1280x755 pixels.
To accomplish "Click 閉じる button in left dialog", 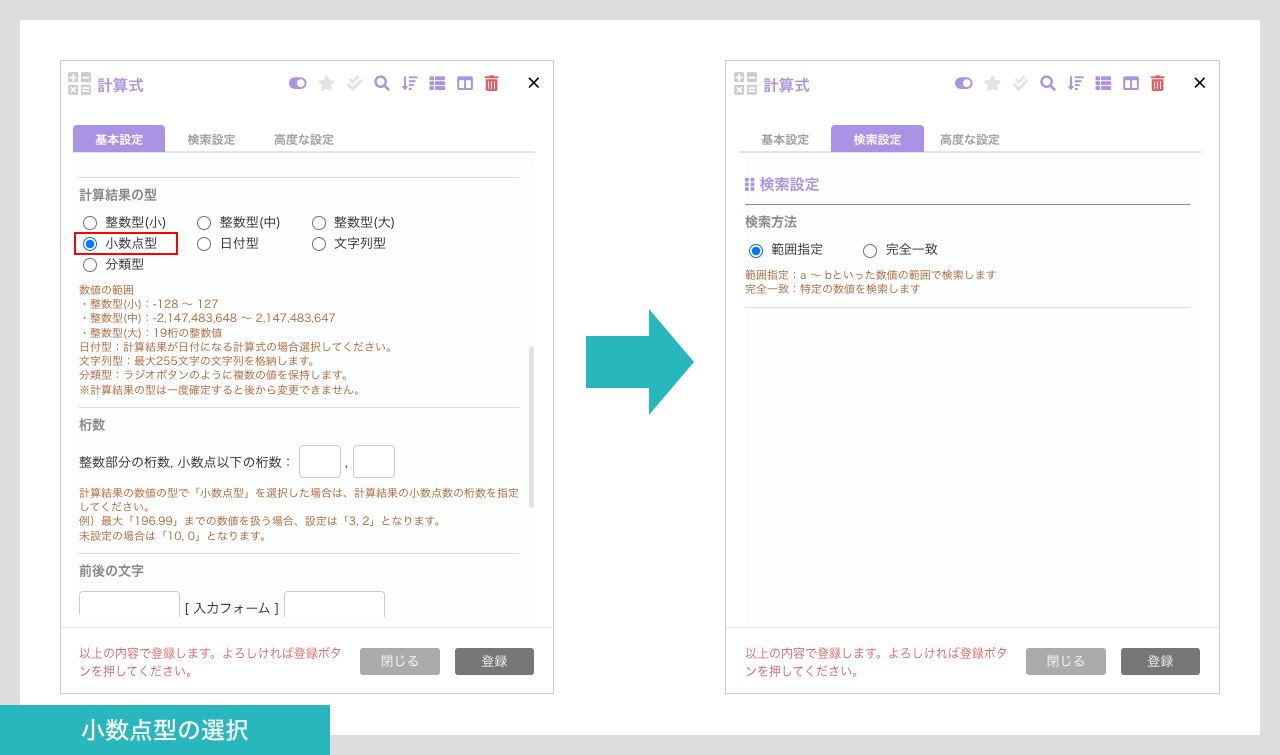I will [x=400, y=661].
